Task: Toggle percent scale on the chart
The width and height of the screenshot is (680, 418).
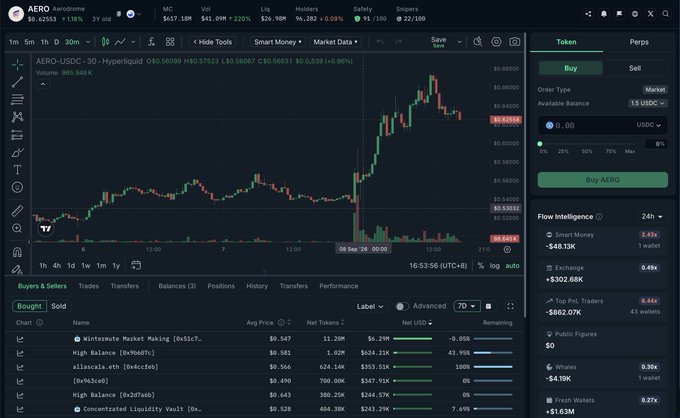Action: click(x=481, y=265)
